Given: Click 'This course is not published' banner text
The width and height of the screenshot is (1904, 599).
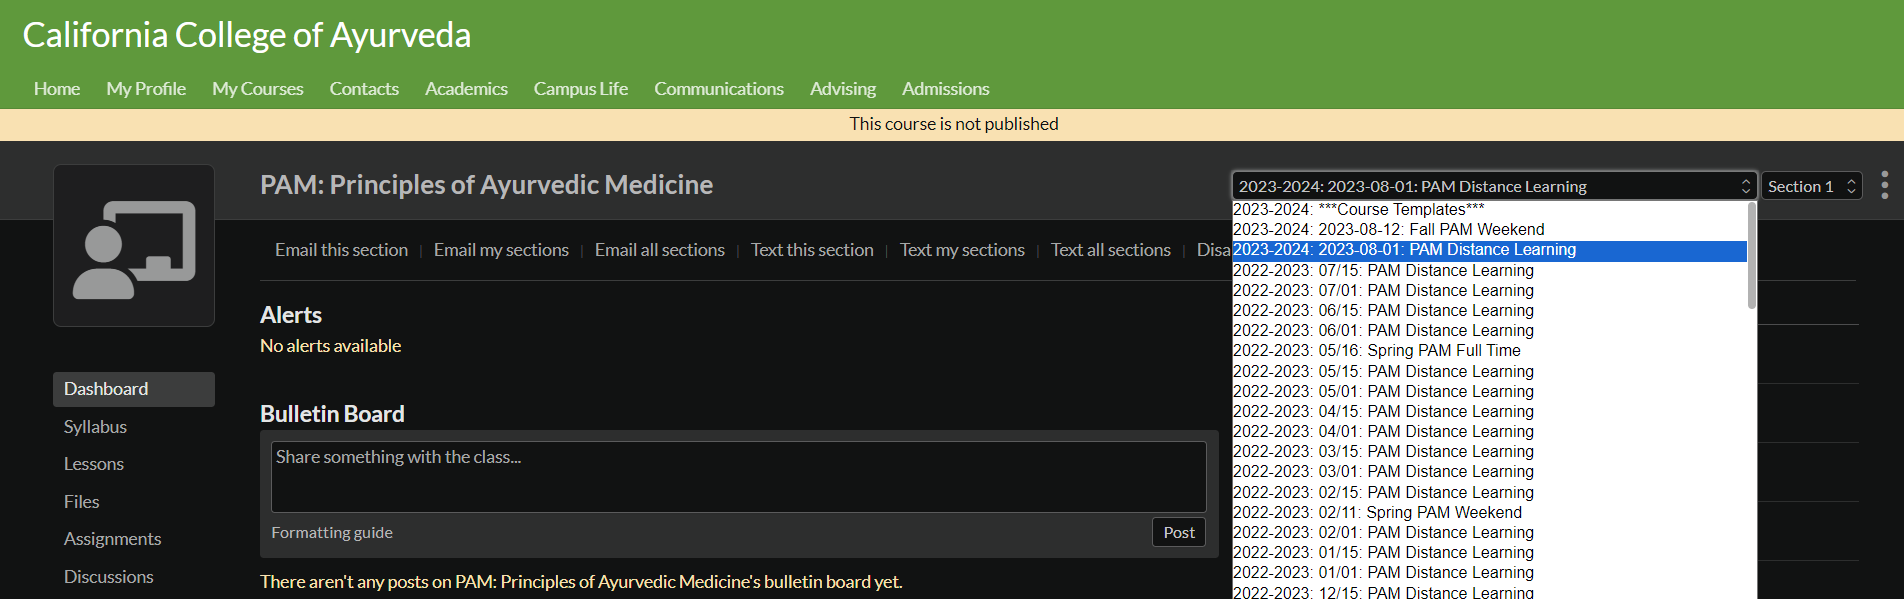Looking at the screenshot, I should click(x=954, y=124).
